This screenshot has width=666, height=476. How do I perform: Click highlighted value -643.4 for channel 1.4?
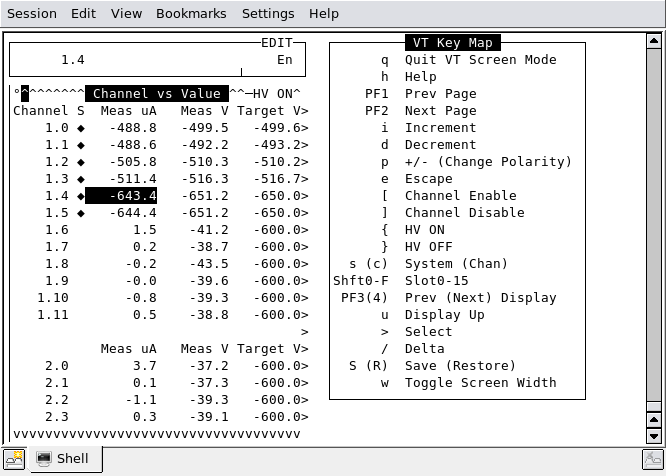[121, 196]
